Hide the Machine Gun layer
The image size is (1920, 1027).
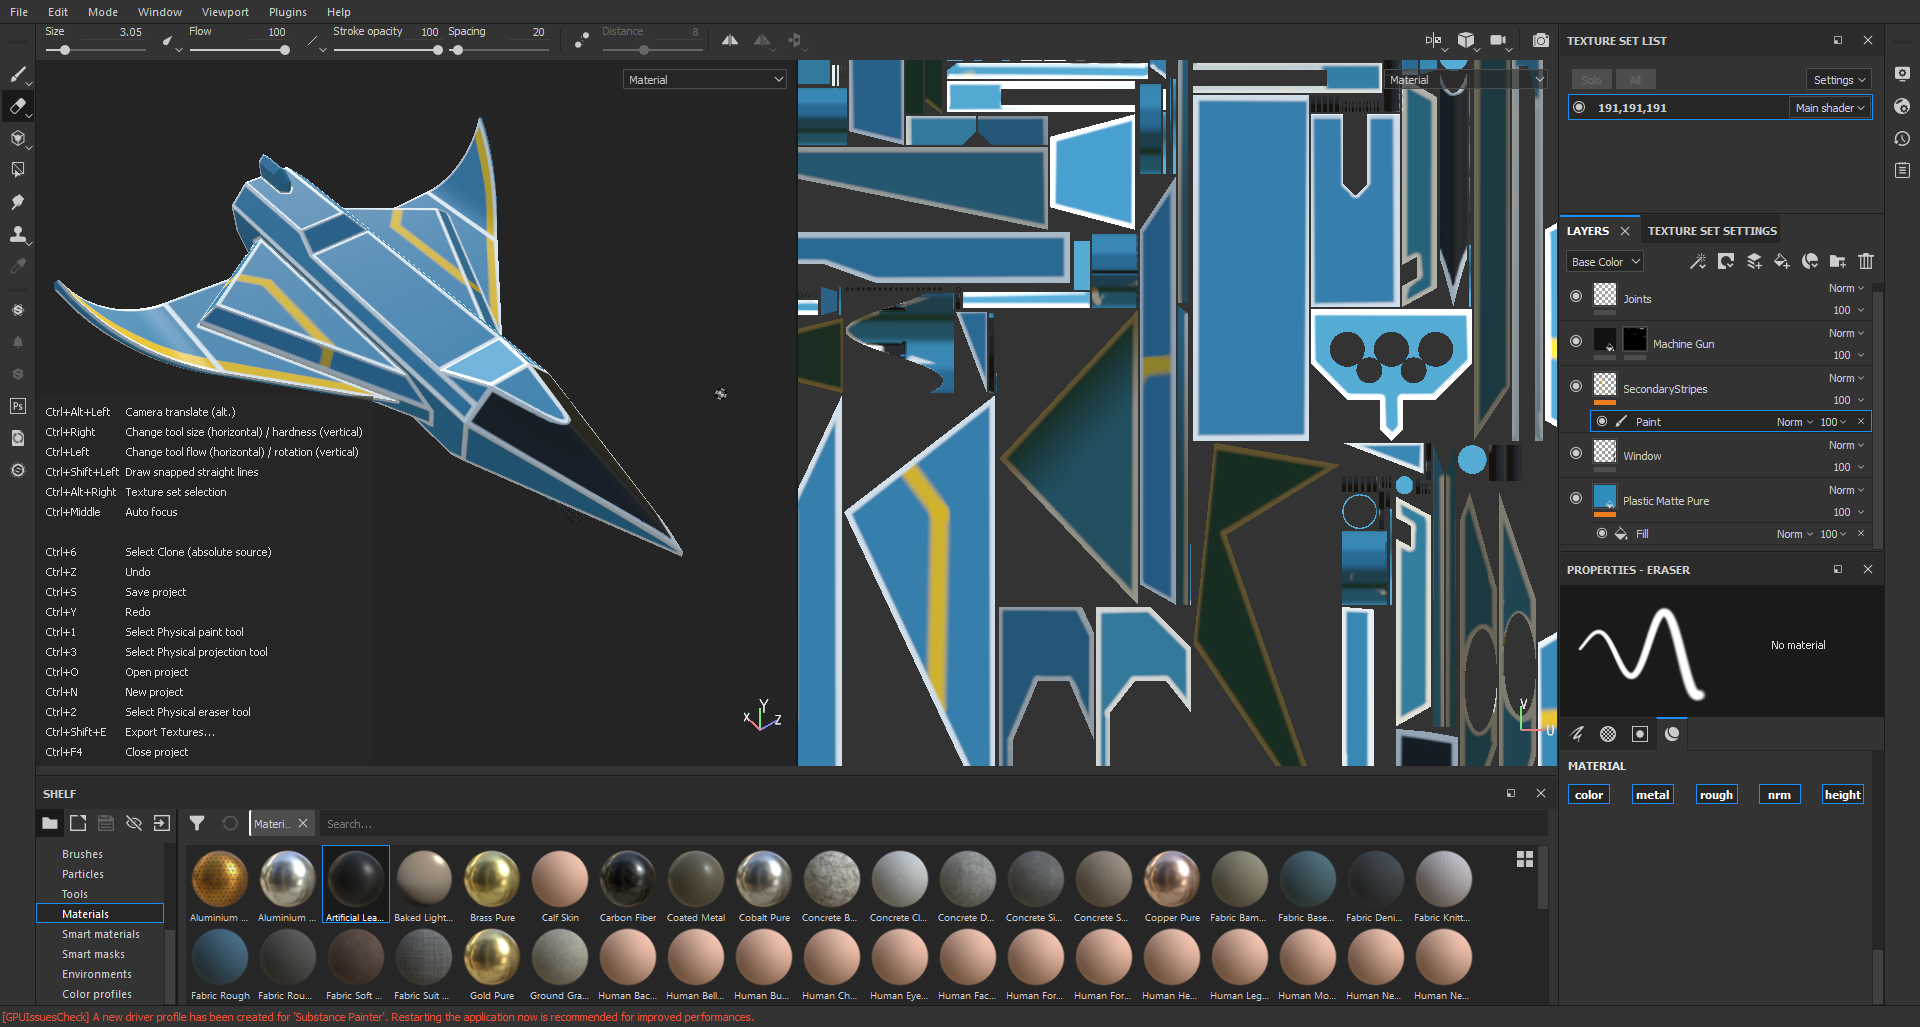pos(1576,341)
